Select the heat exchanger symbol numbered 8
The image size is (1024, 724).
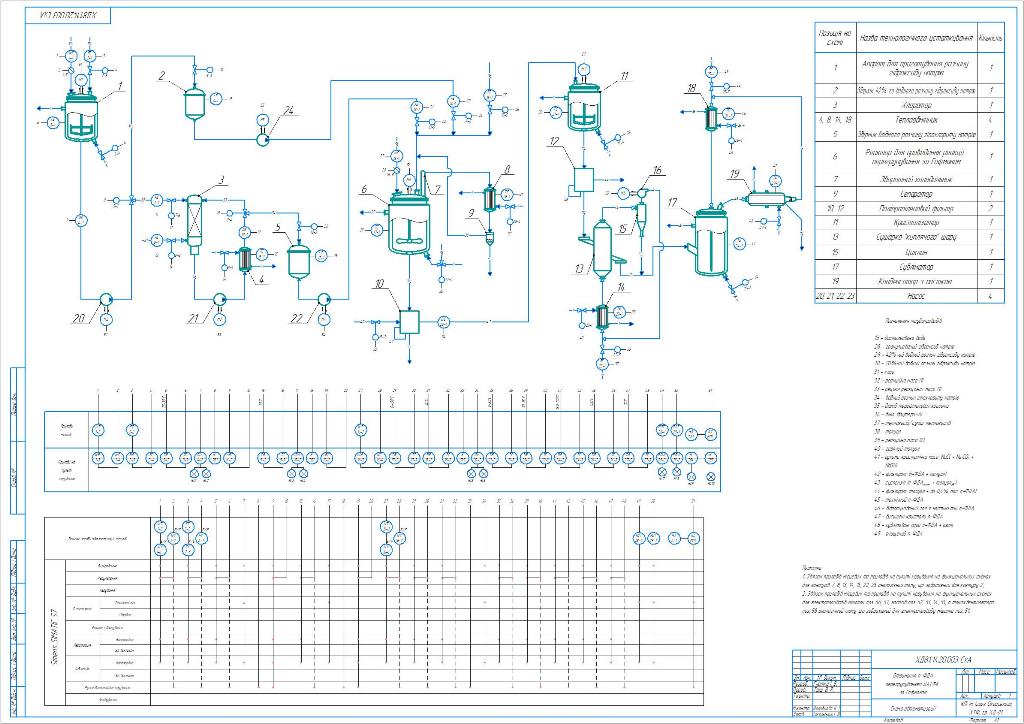(489, 198)
